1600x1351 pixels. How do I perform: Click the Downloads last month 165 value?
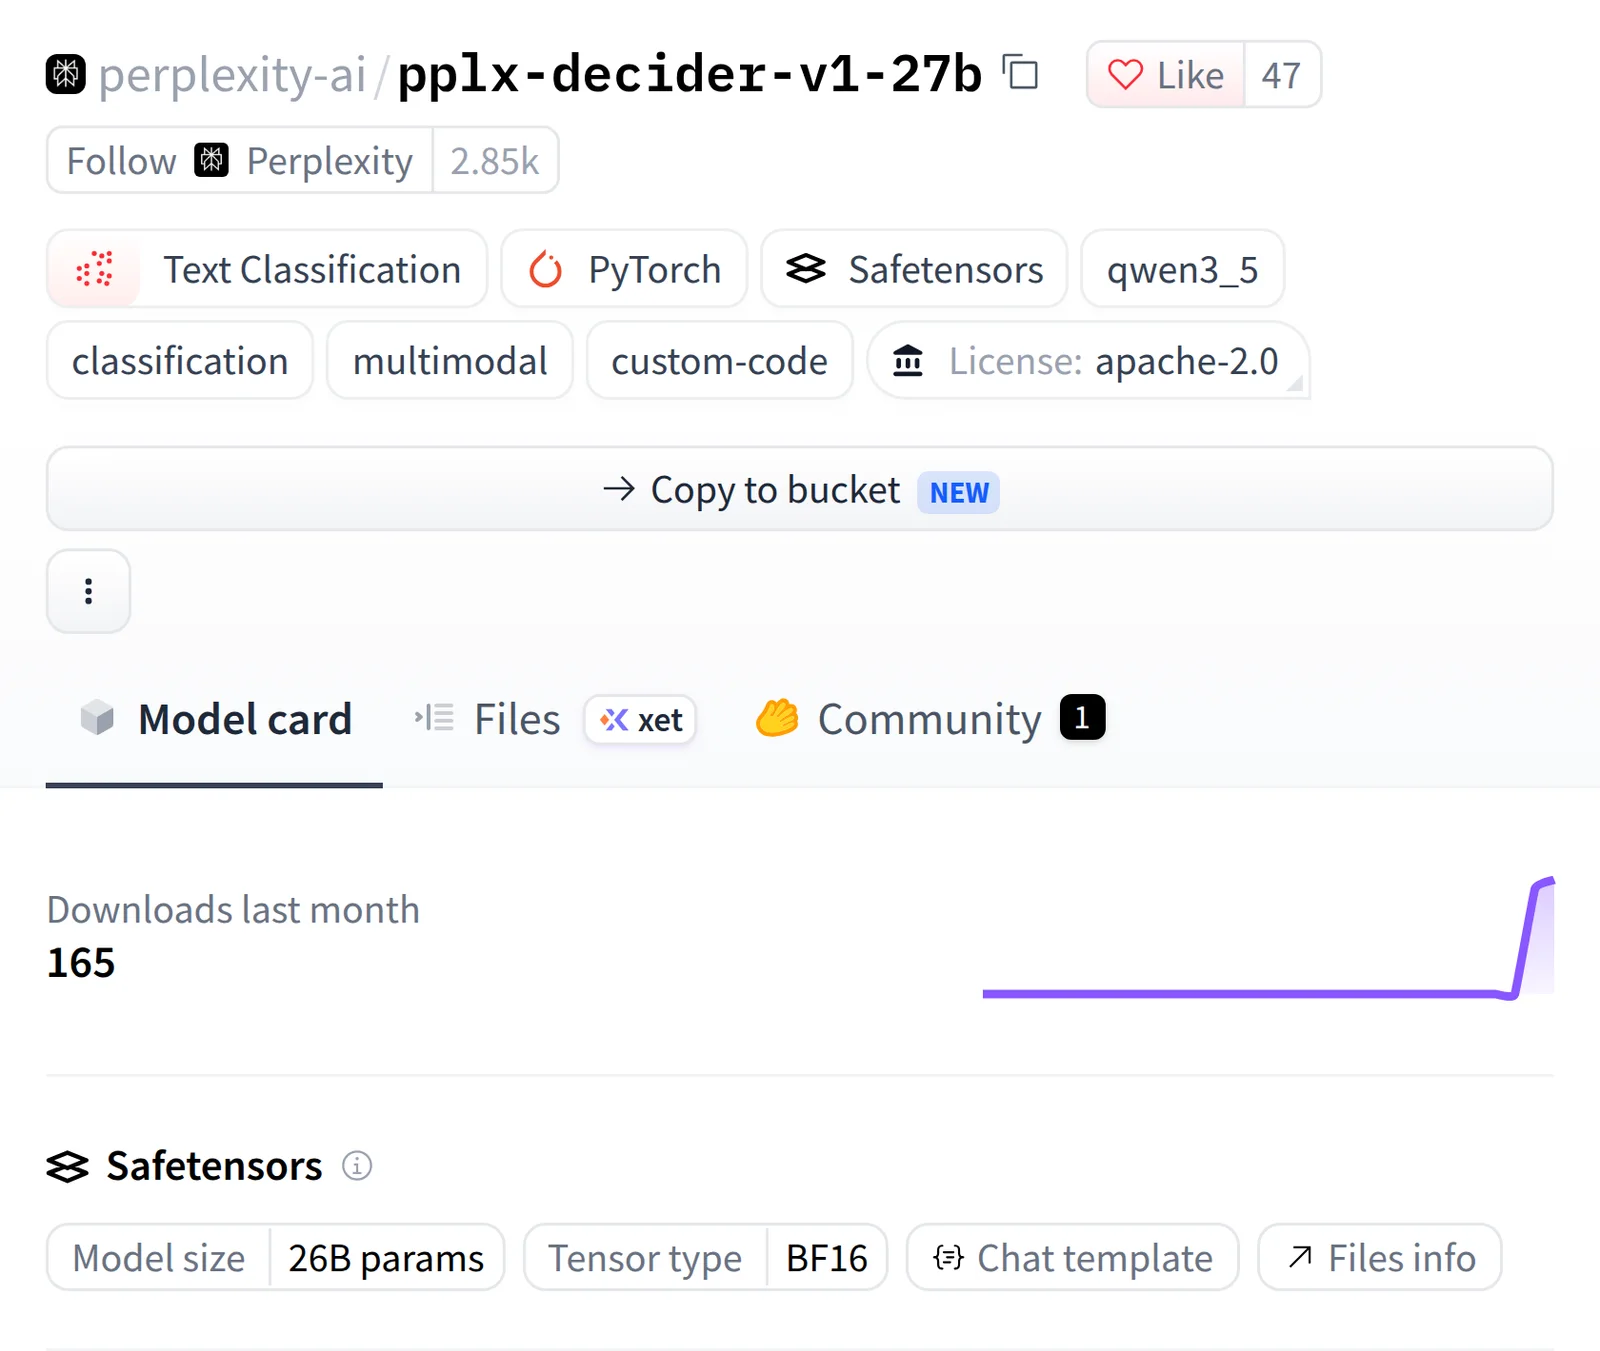tap(81, 962)
